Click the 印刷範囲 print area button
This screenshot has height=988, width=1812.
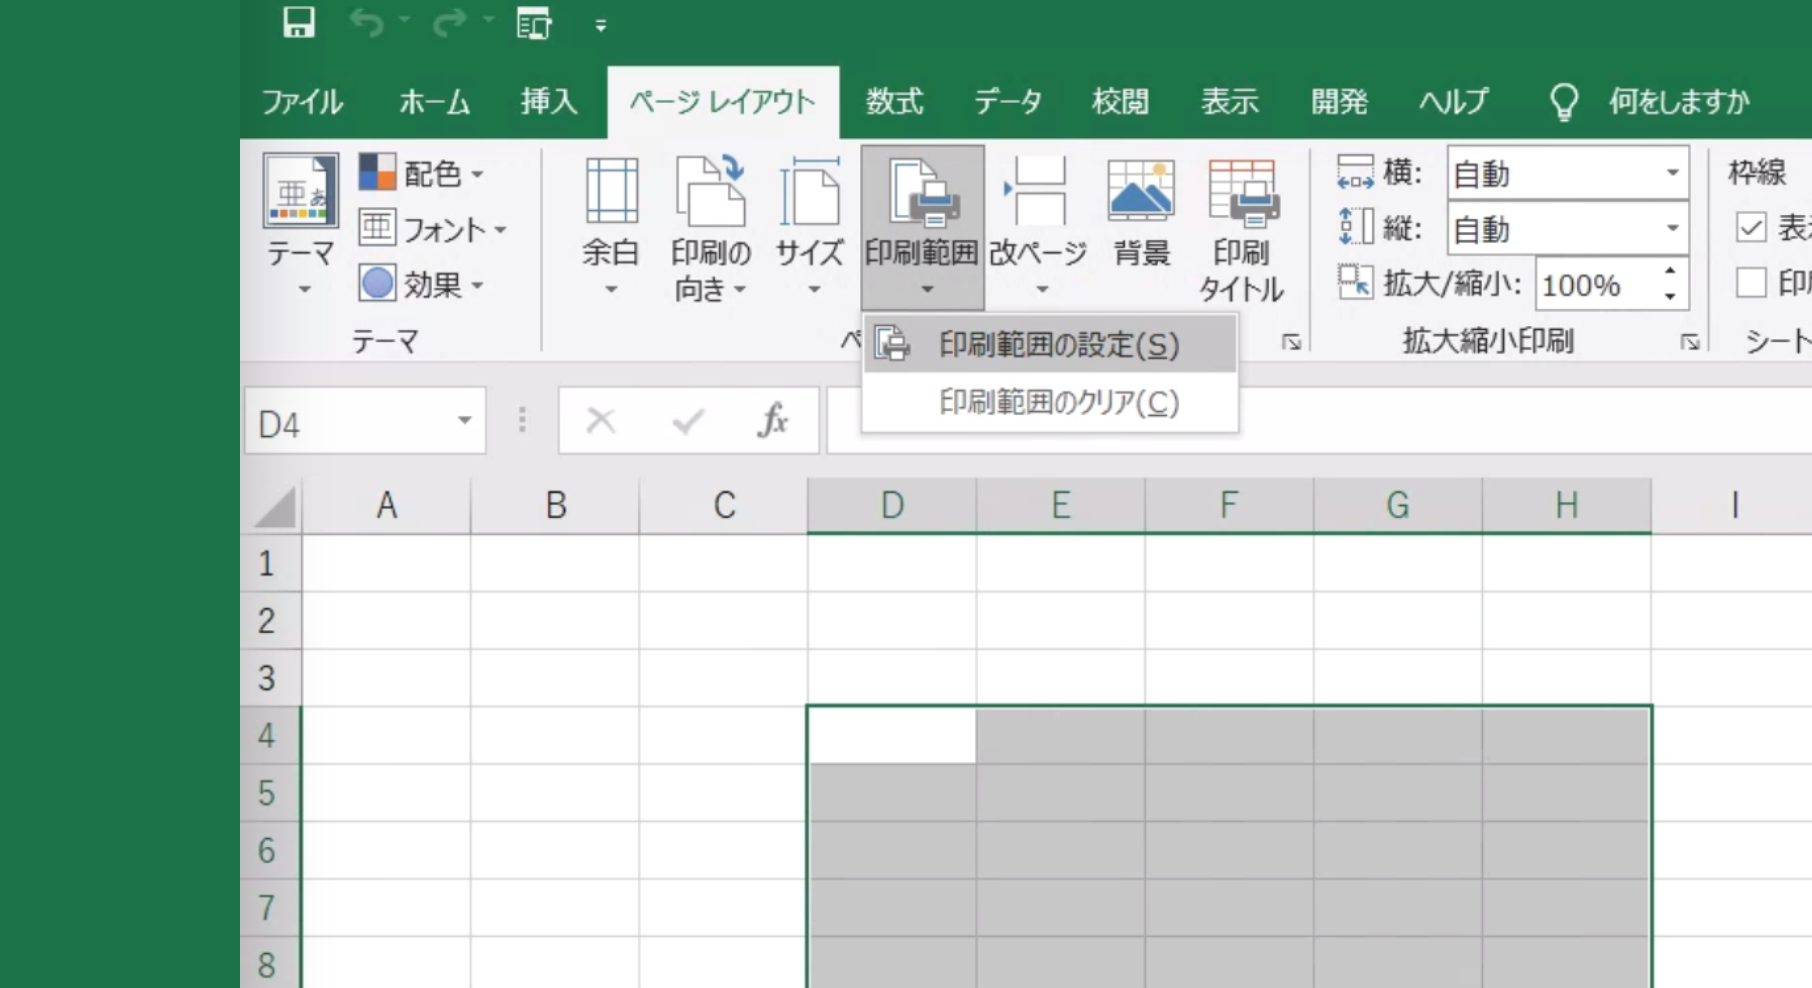pos(922,228)
